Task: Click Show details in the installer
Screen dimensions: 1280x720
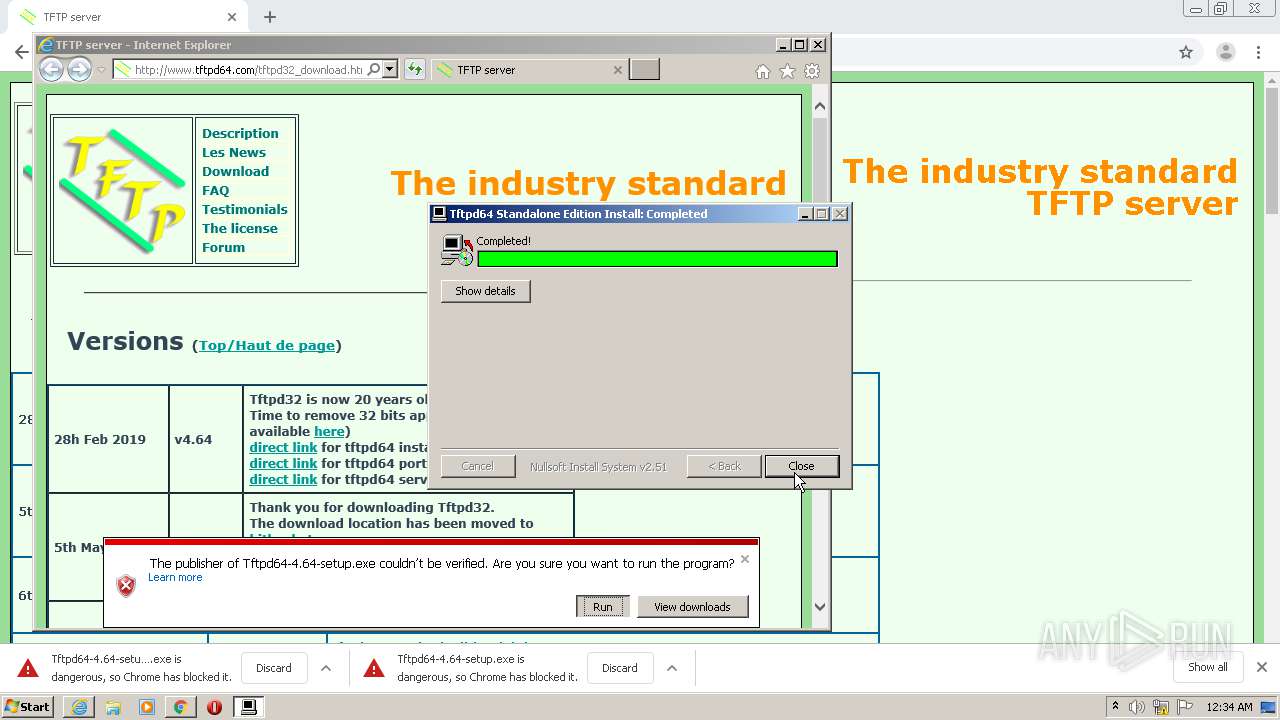Action: [x=485, y=291]
